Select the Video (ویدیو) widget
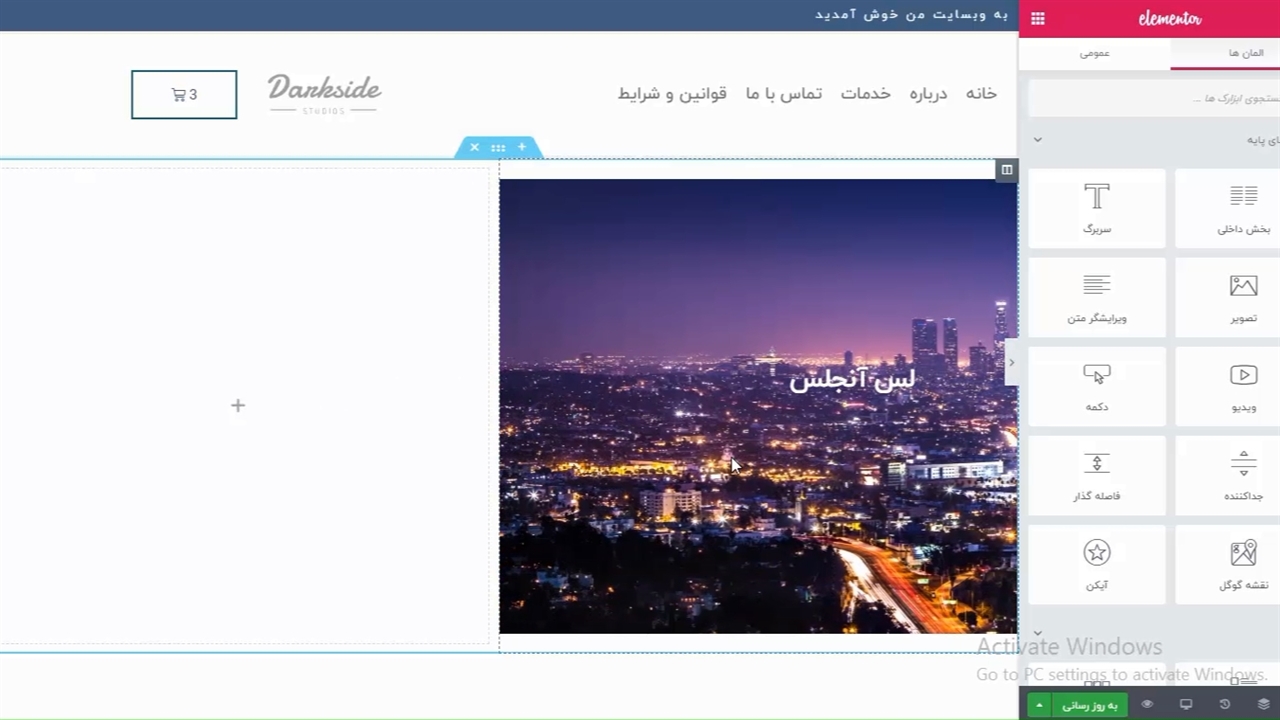This screenshot has height=720, width=1280. (1243, 386)
